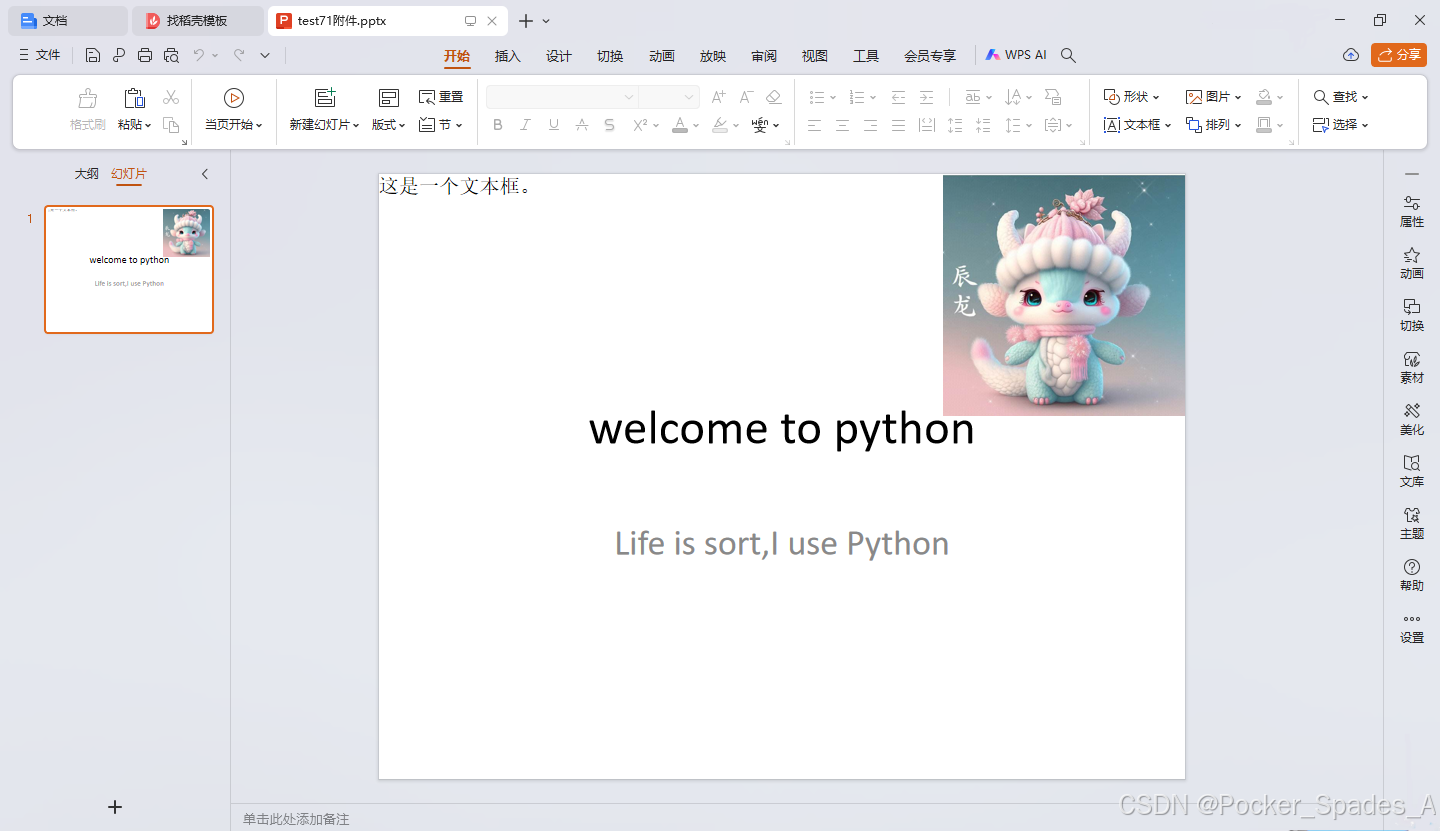Click the orange 分享 share button
This screenshot has width=1440, height=831.
click(x=1399, y=55)
